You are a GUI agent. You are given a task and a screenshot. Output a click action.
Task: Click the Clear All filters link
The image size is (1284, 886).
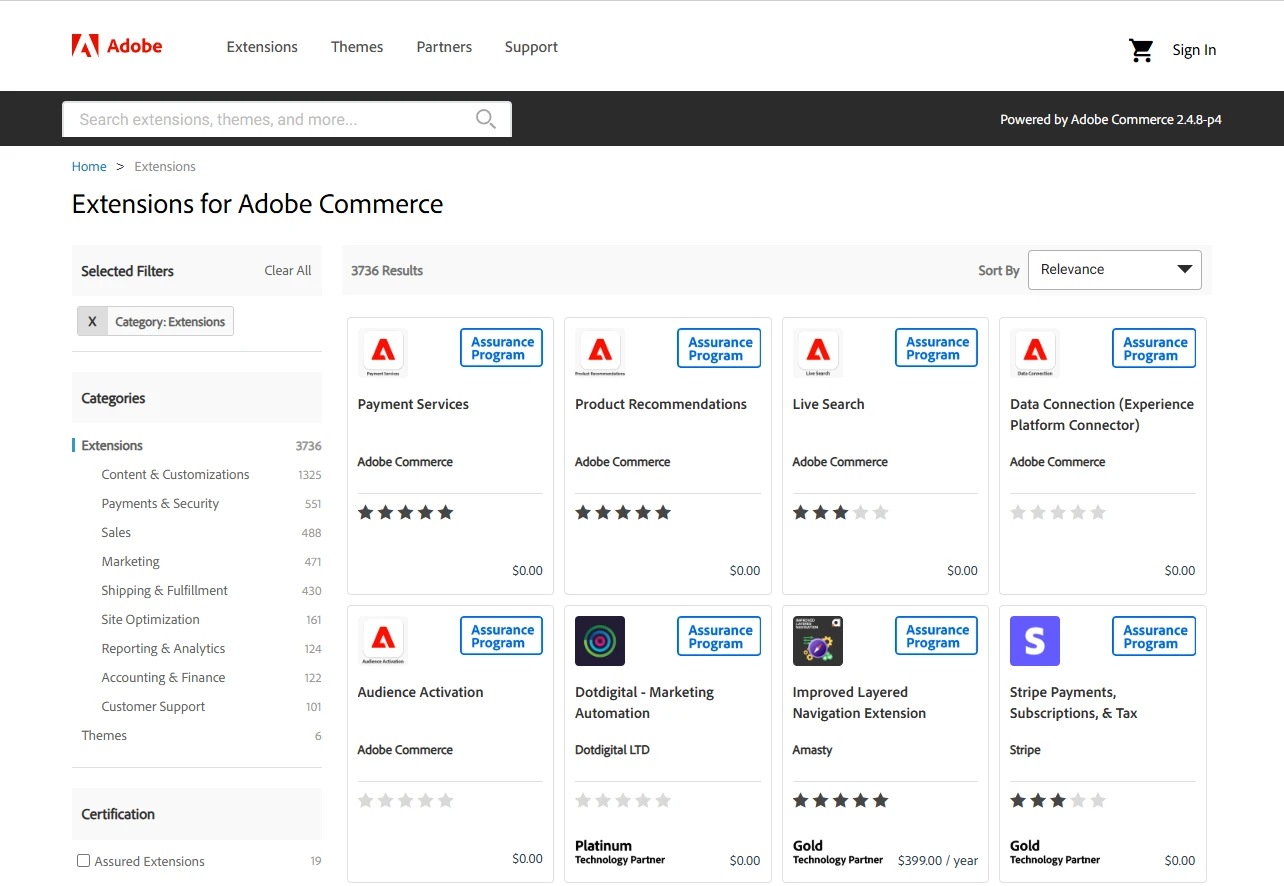point(287,270)
